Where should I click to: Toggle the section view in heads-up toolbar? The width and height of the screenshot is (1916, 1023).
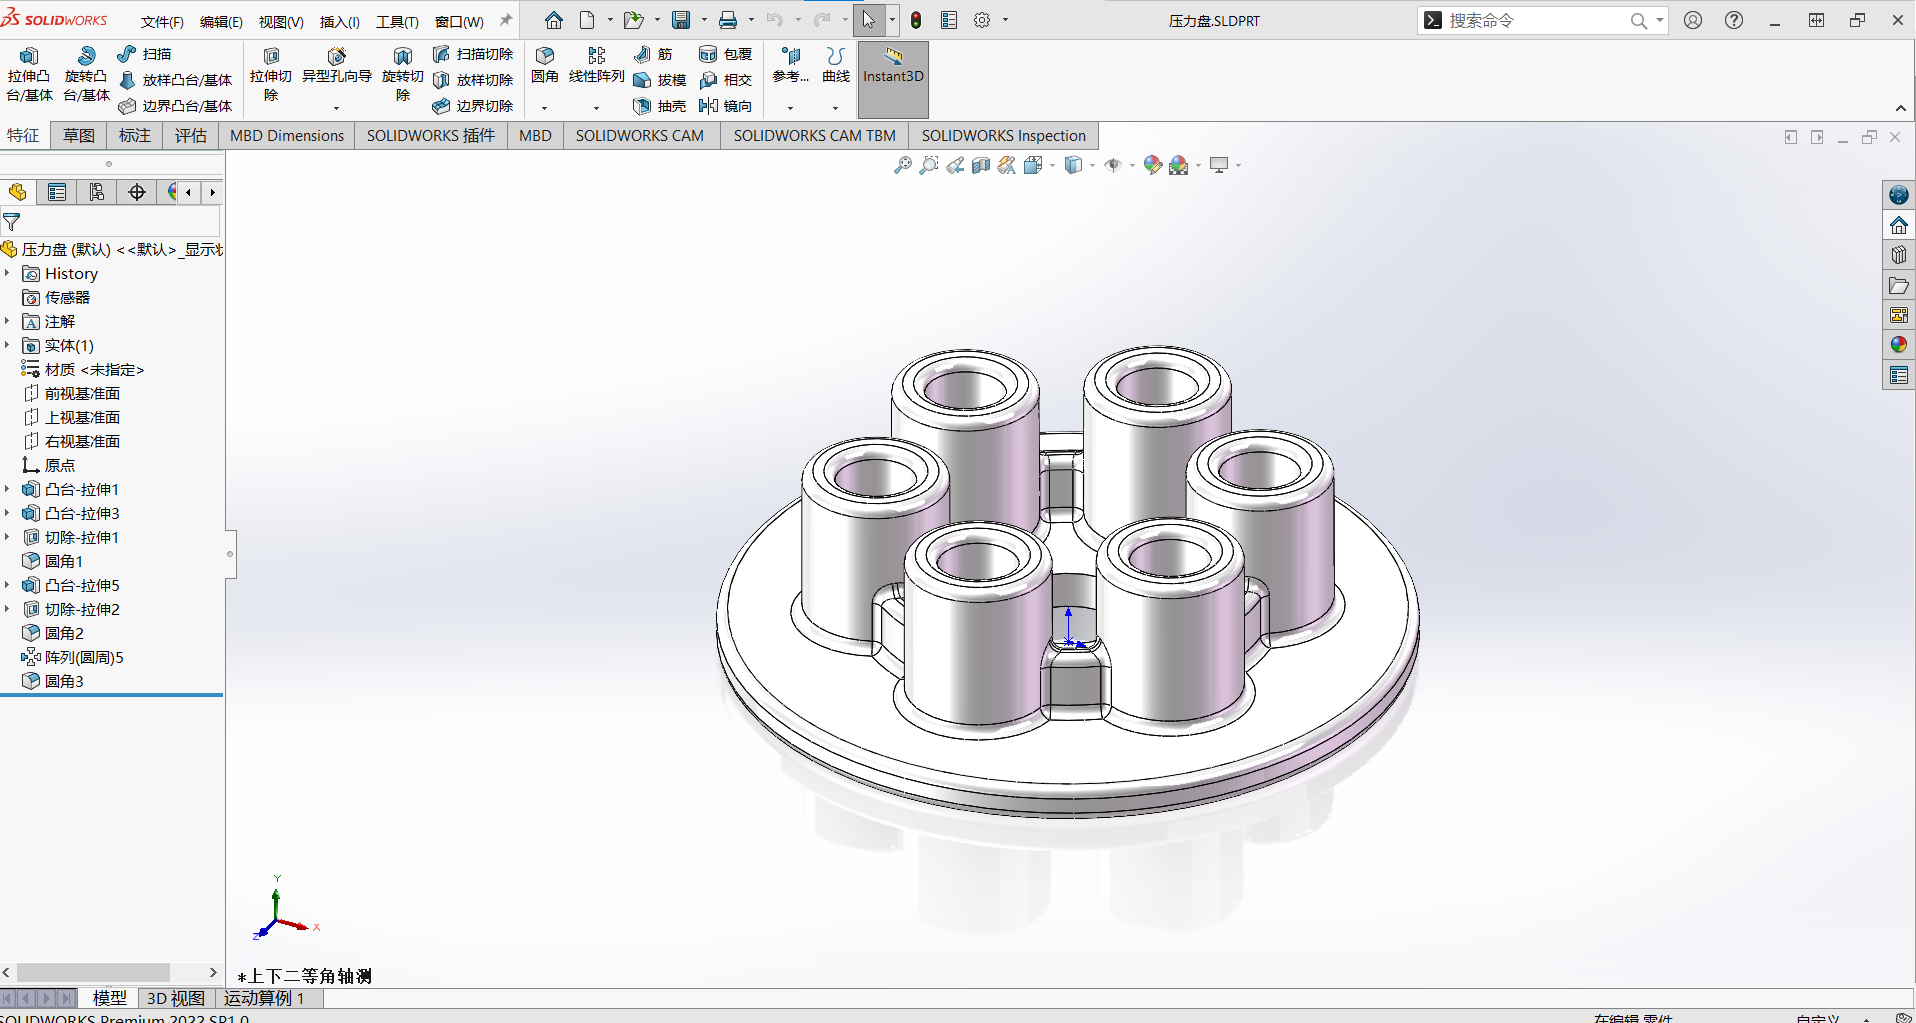979,165
